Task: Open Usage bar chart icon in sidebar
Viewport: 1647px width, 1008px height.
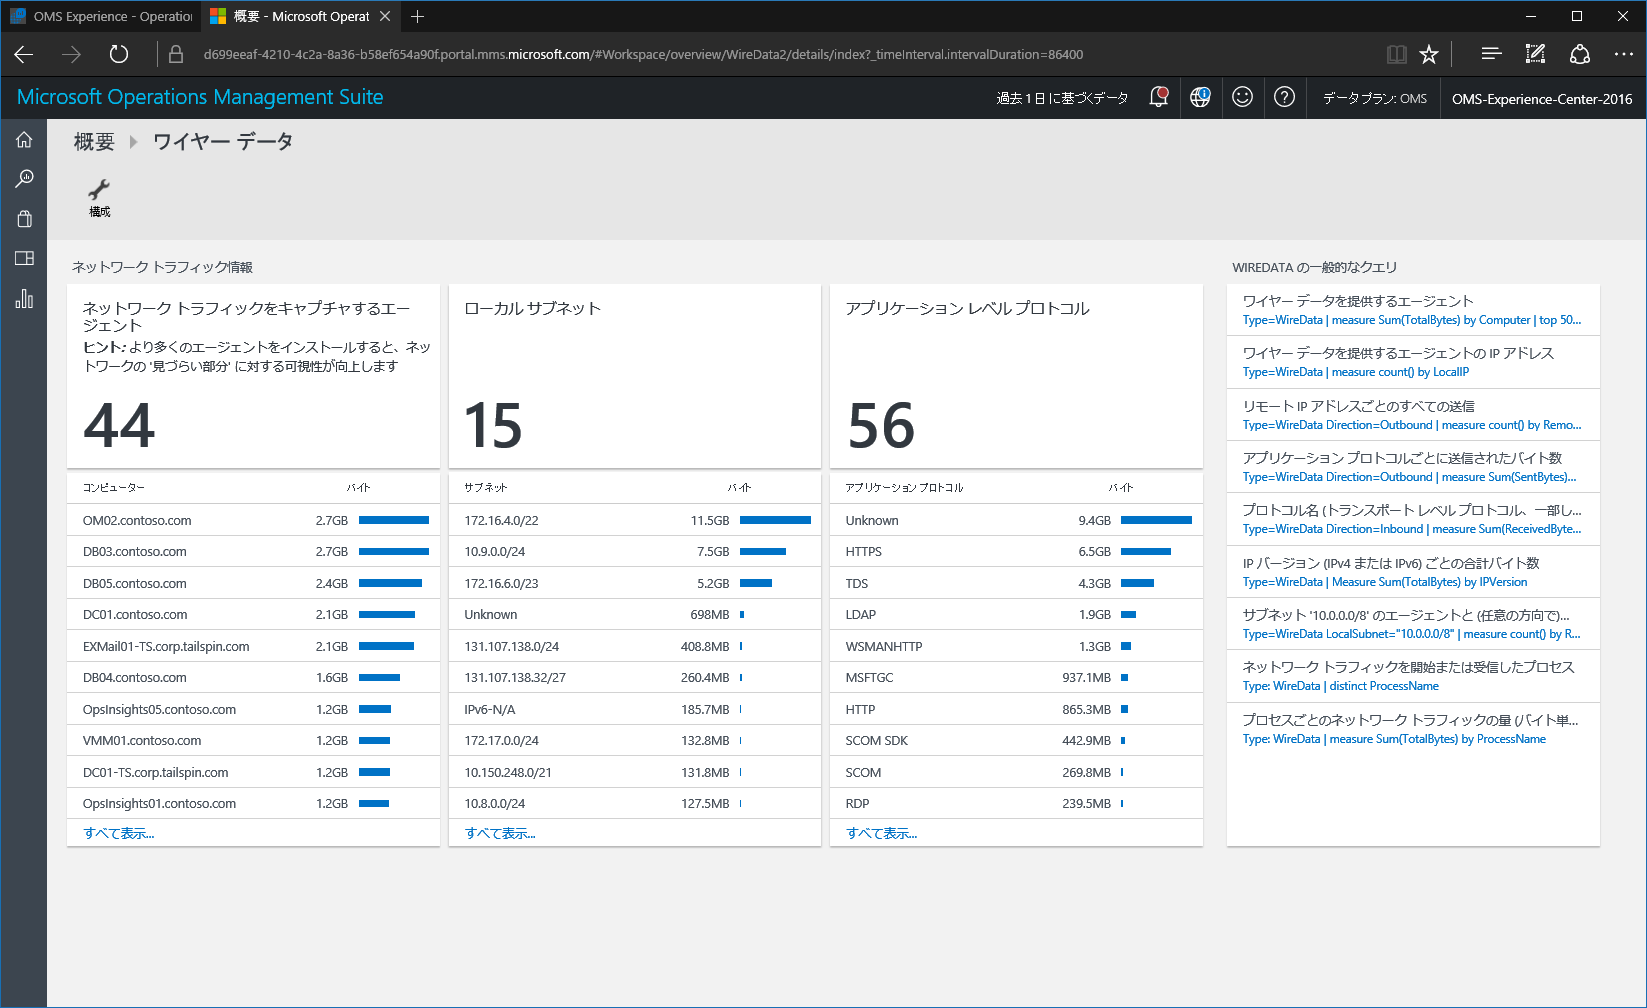Action: pyautogui.click(x=24, y=298)
